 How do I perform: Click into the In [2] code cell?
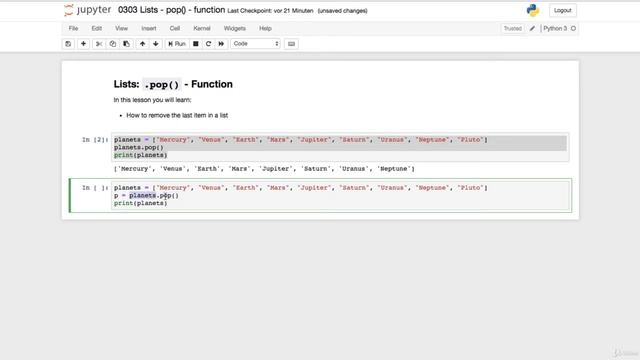340,147
